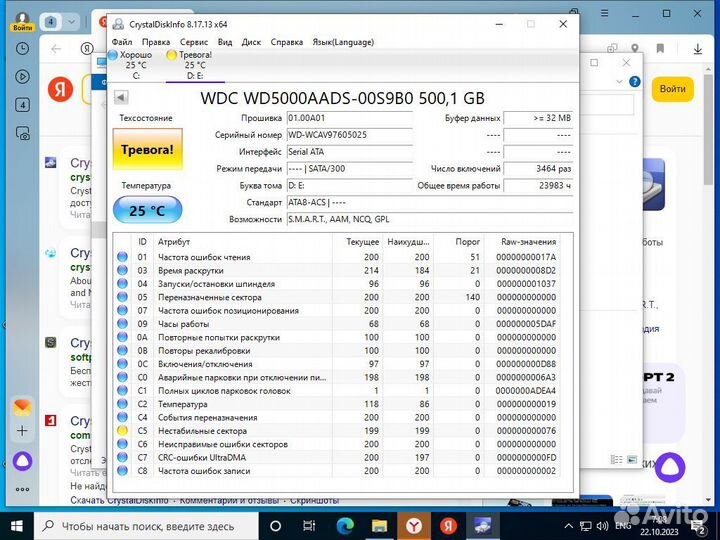The height and width of the screenshot is (540, 720).
Task: Open the Сервис menu
Action: point(194,42)
